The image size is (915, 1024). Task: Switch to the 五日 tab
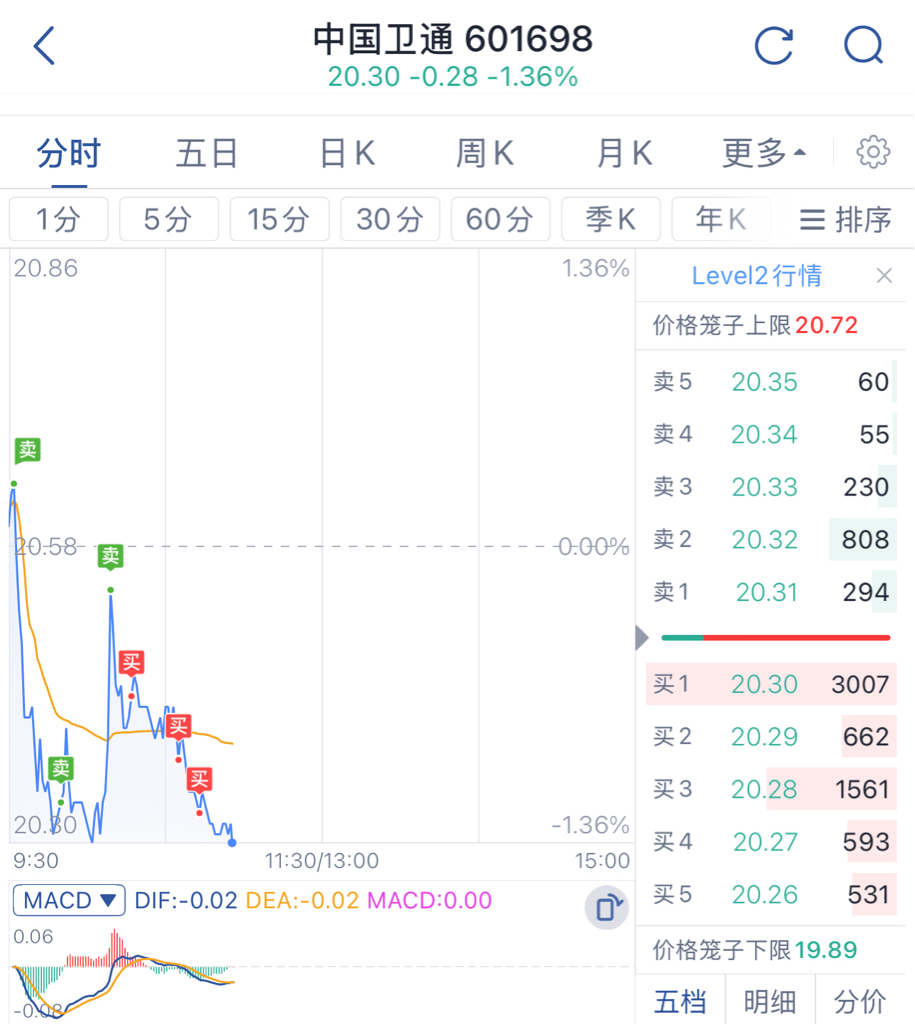[x=206, y=153]
